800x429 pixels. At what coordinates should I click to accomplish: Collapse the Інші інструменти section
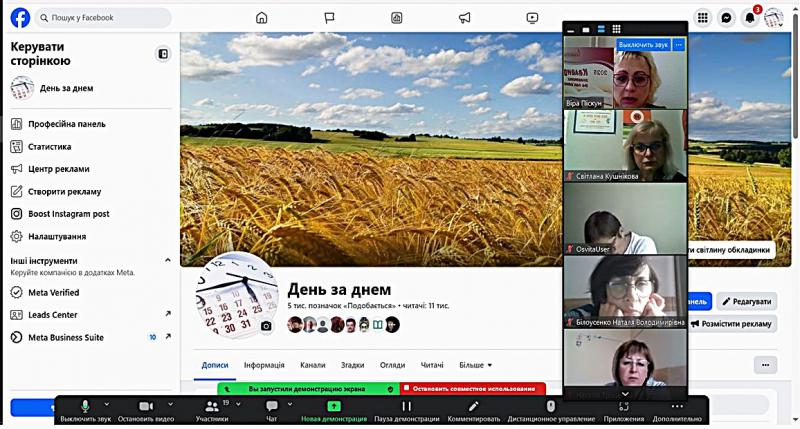click(167, 261)
